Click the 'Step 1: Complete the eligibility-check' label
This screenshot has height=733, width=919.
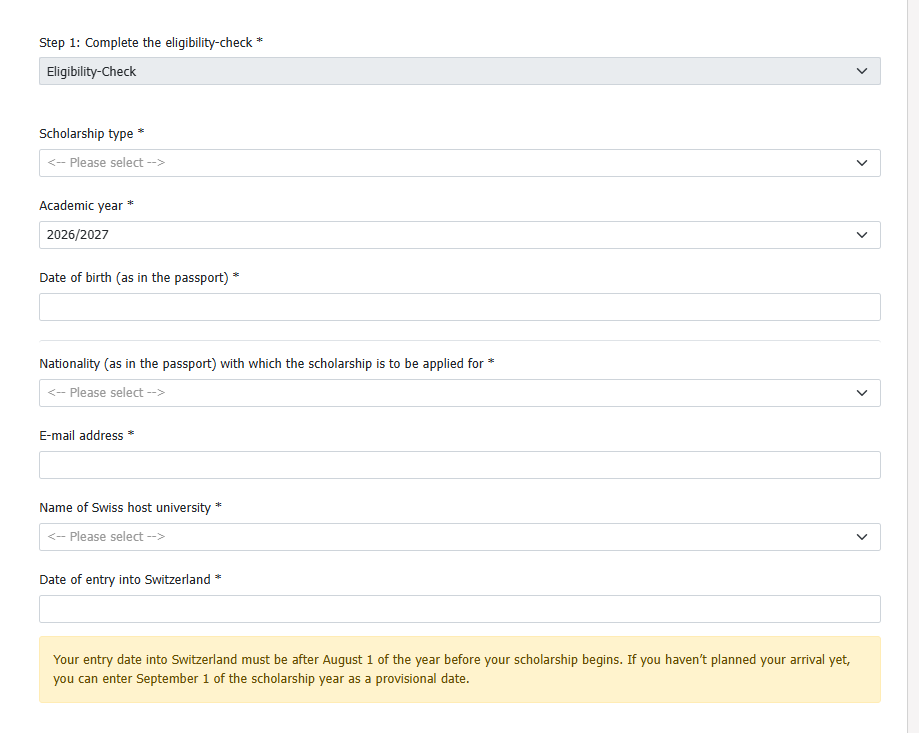[x=151, y=43]
